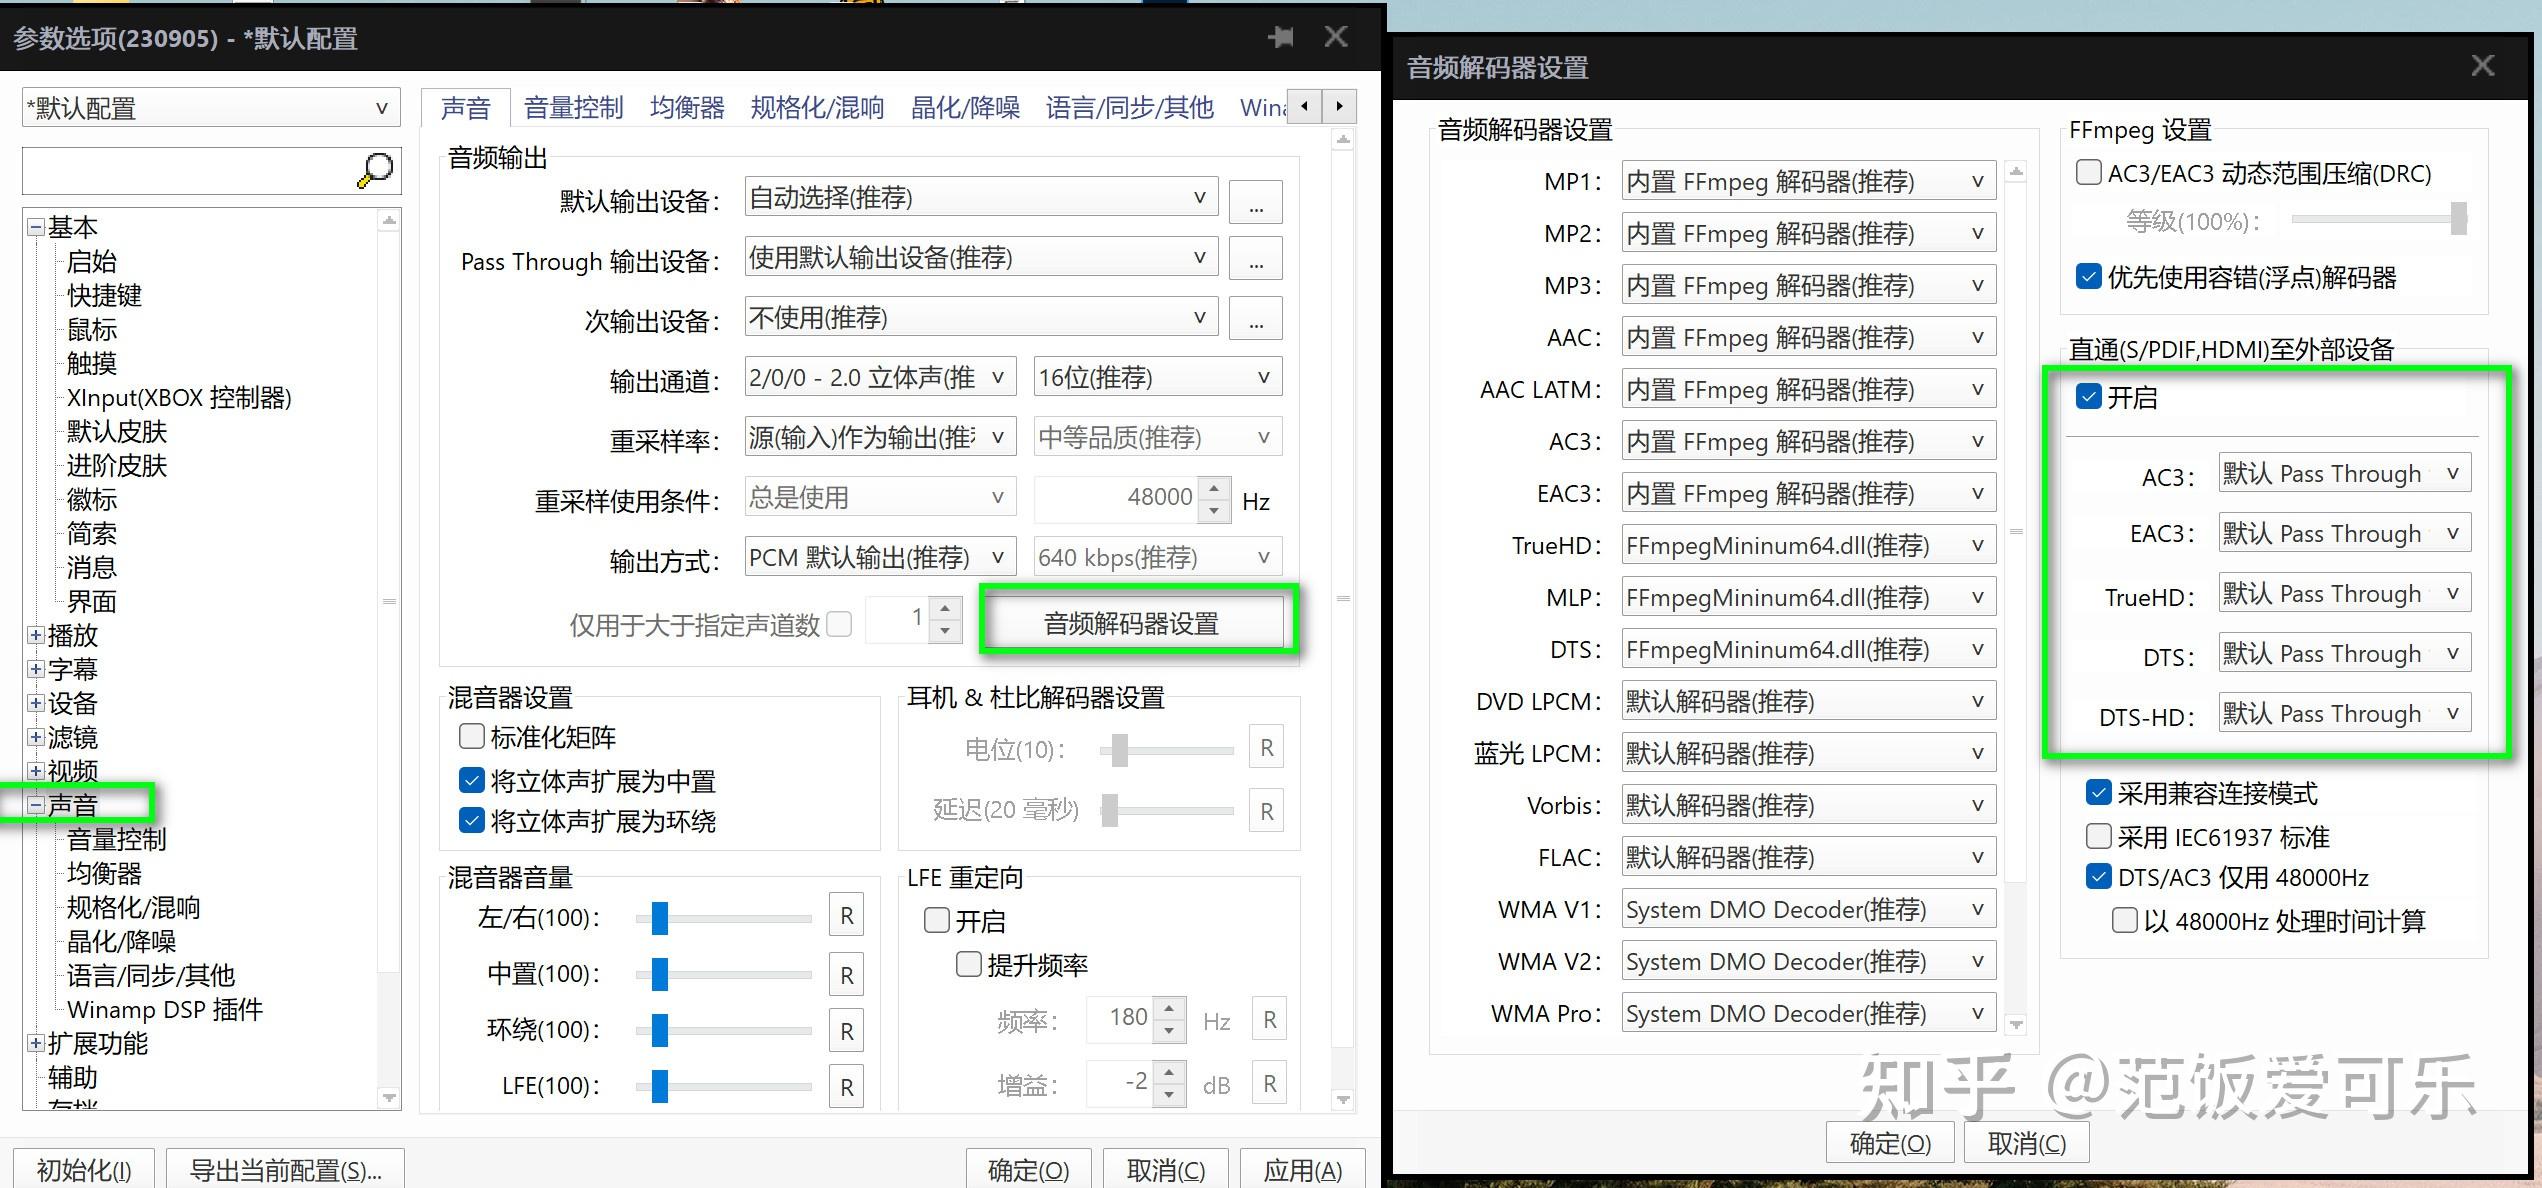The height and width of the screenshot is (1188, 2542).
Task: Click the up spinner arrow next to 48000 Hz
Action: pos(1214,488)
